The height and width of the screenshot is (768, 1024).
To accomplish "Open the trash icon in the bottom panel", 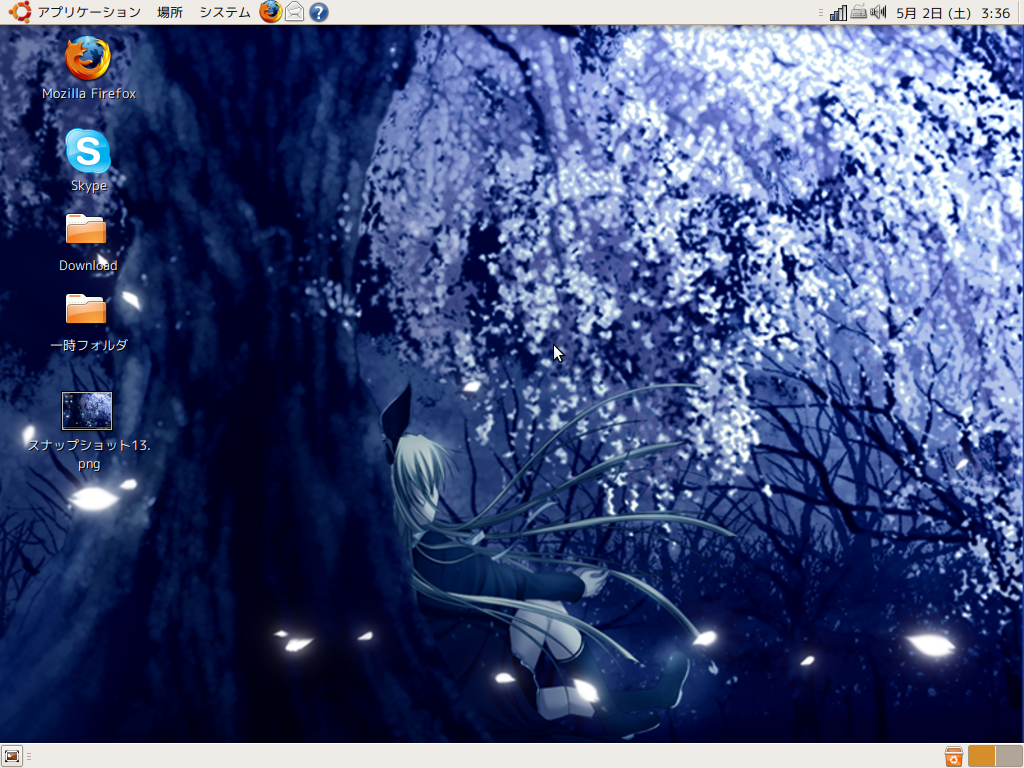I will (954, 756).
